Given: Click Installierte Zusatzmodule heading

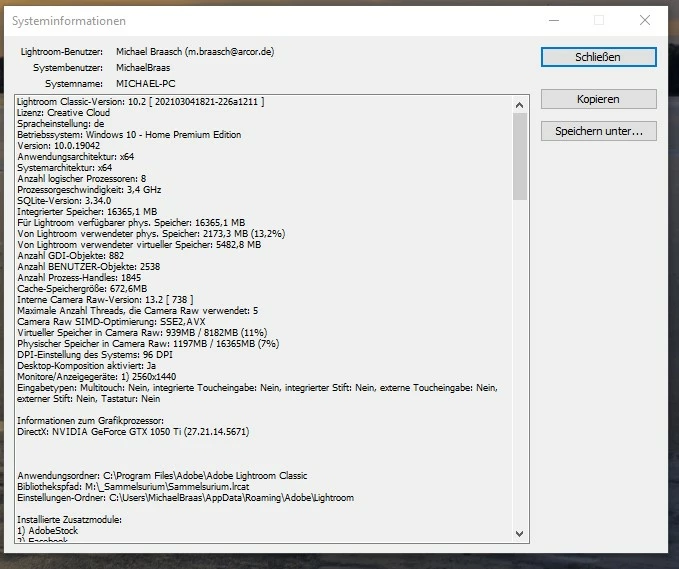Looking at the screenshot, I should tap(69, 520).
